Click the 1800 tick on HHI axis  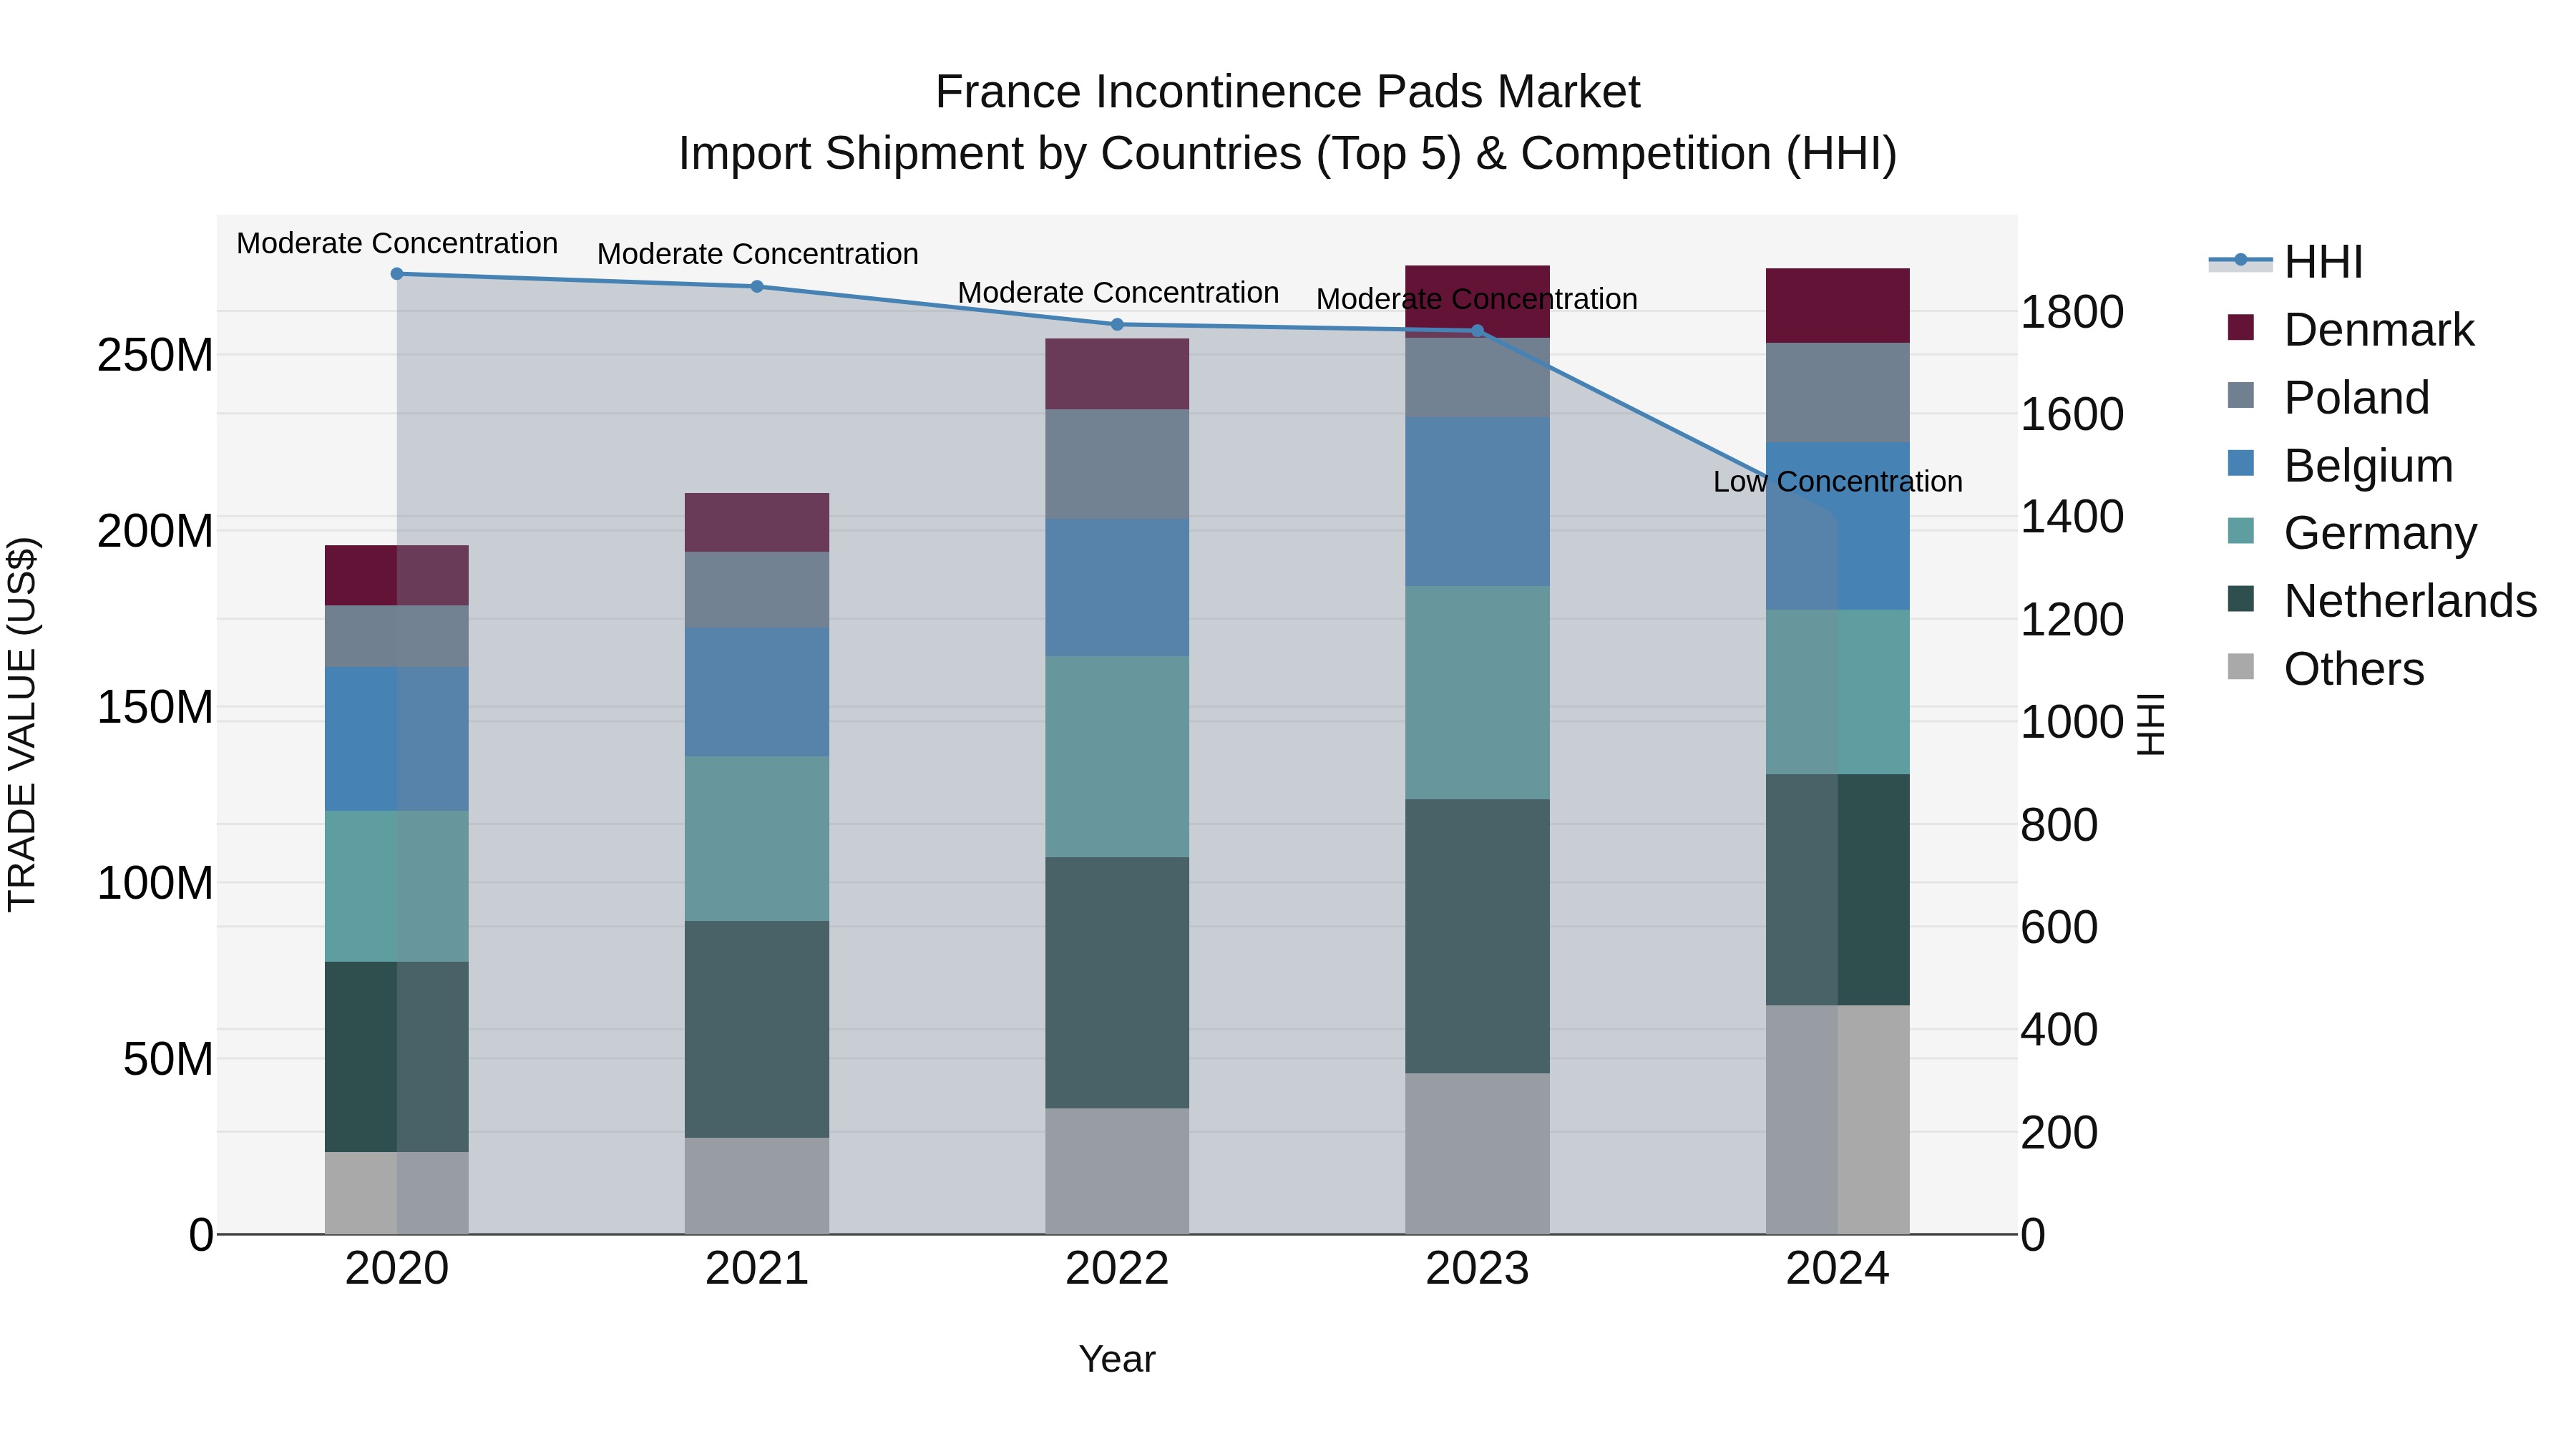pos(2072,313)
